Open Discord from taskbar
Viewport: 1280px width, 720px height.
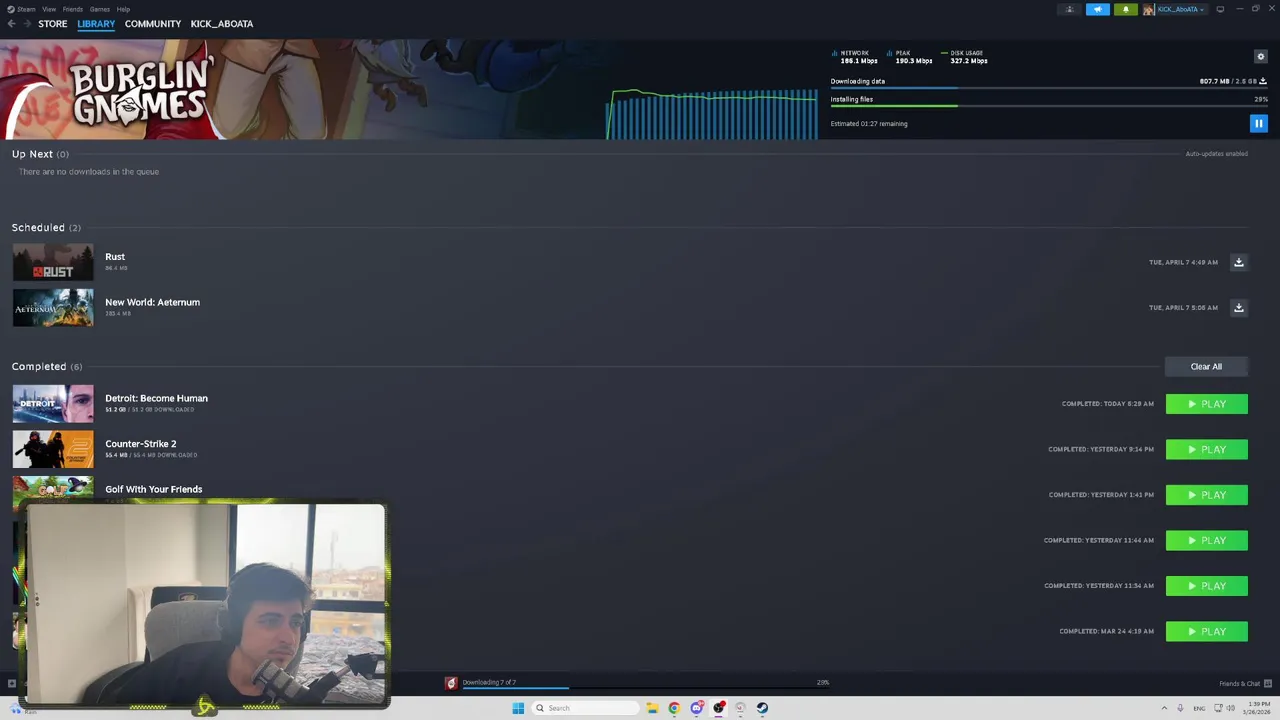click(x=696, y=708)
